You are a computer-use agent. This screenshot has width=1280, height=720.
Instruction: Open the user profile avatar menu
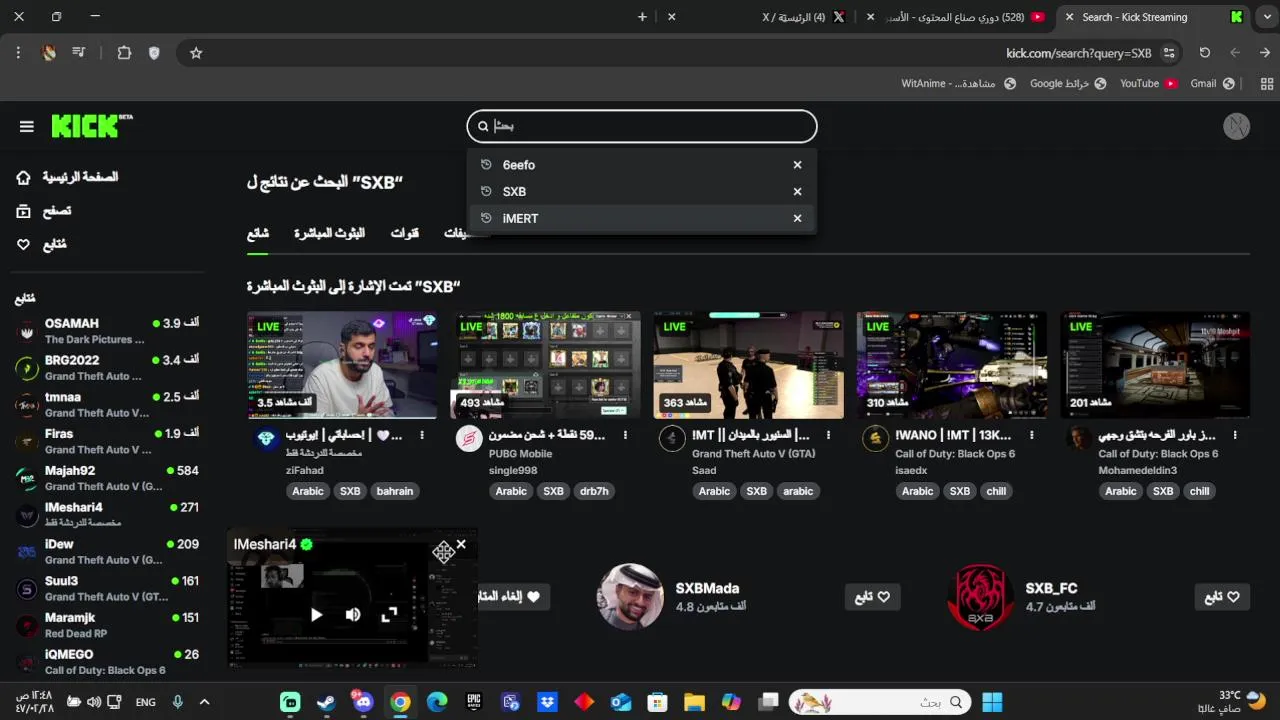coord(1237,126)
